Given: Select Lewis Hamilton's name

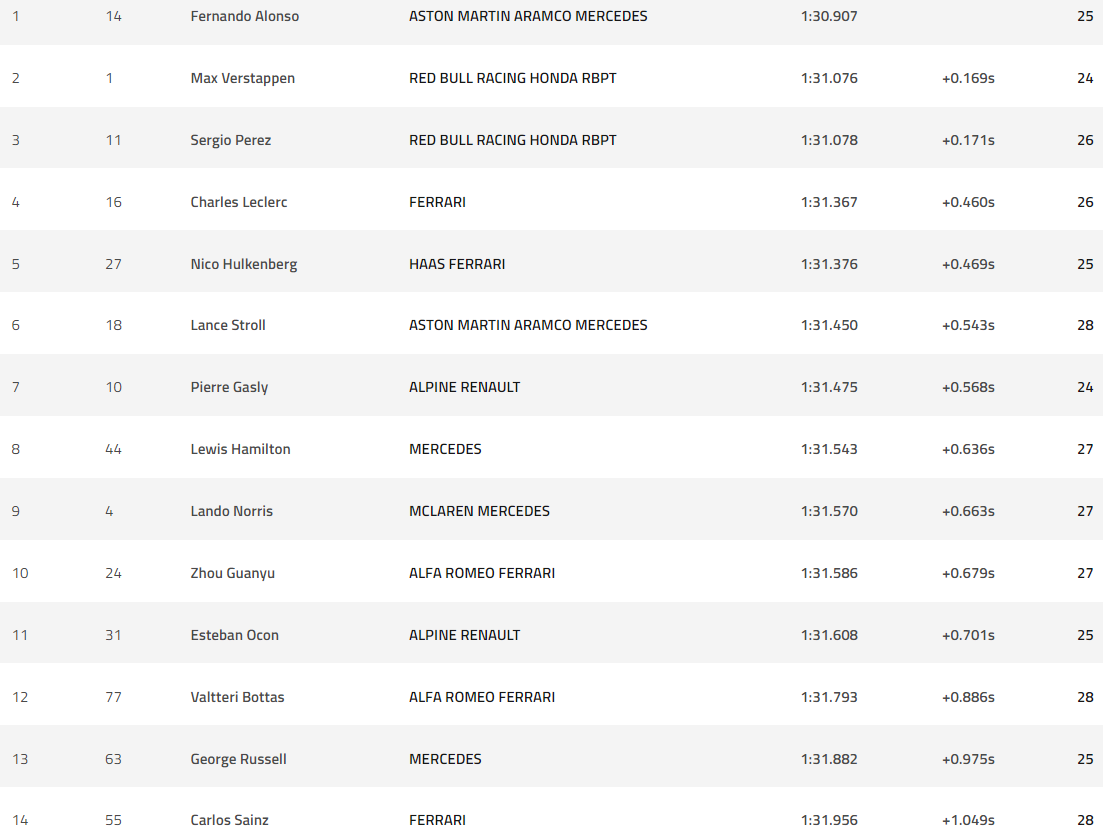Looking at the screenshot, I should coord(240,449).
